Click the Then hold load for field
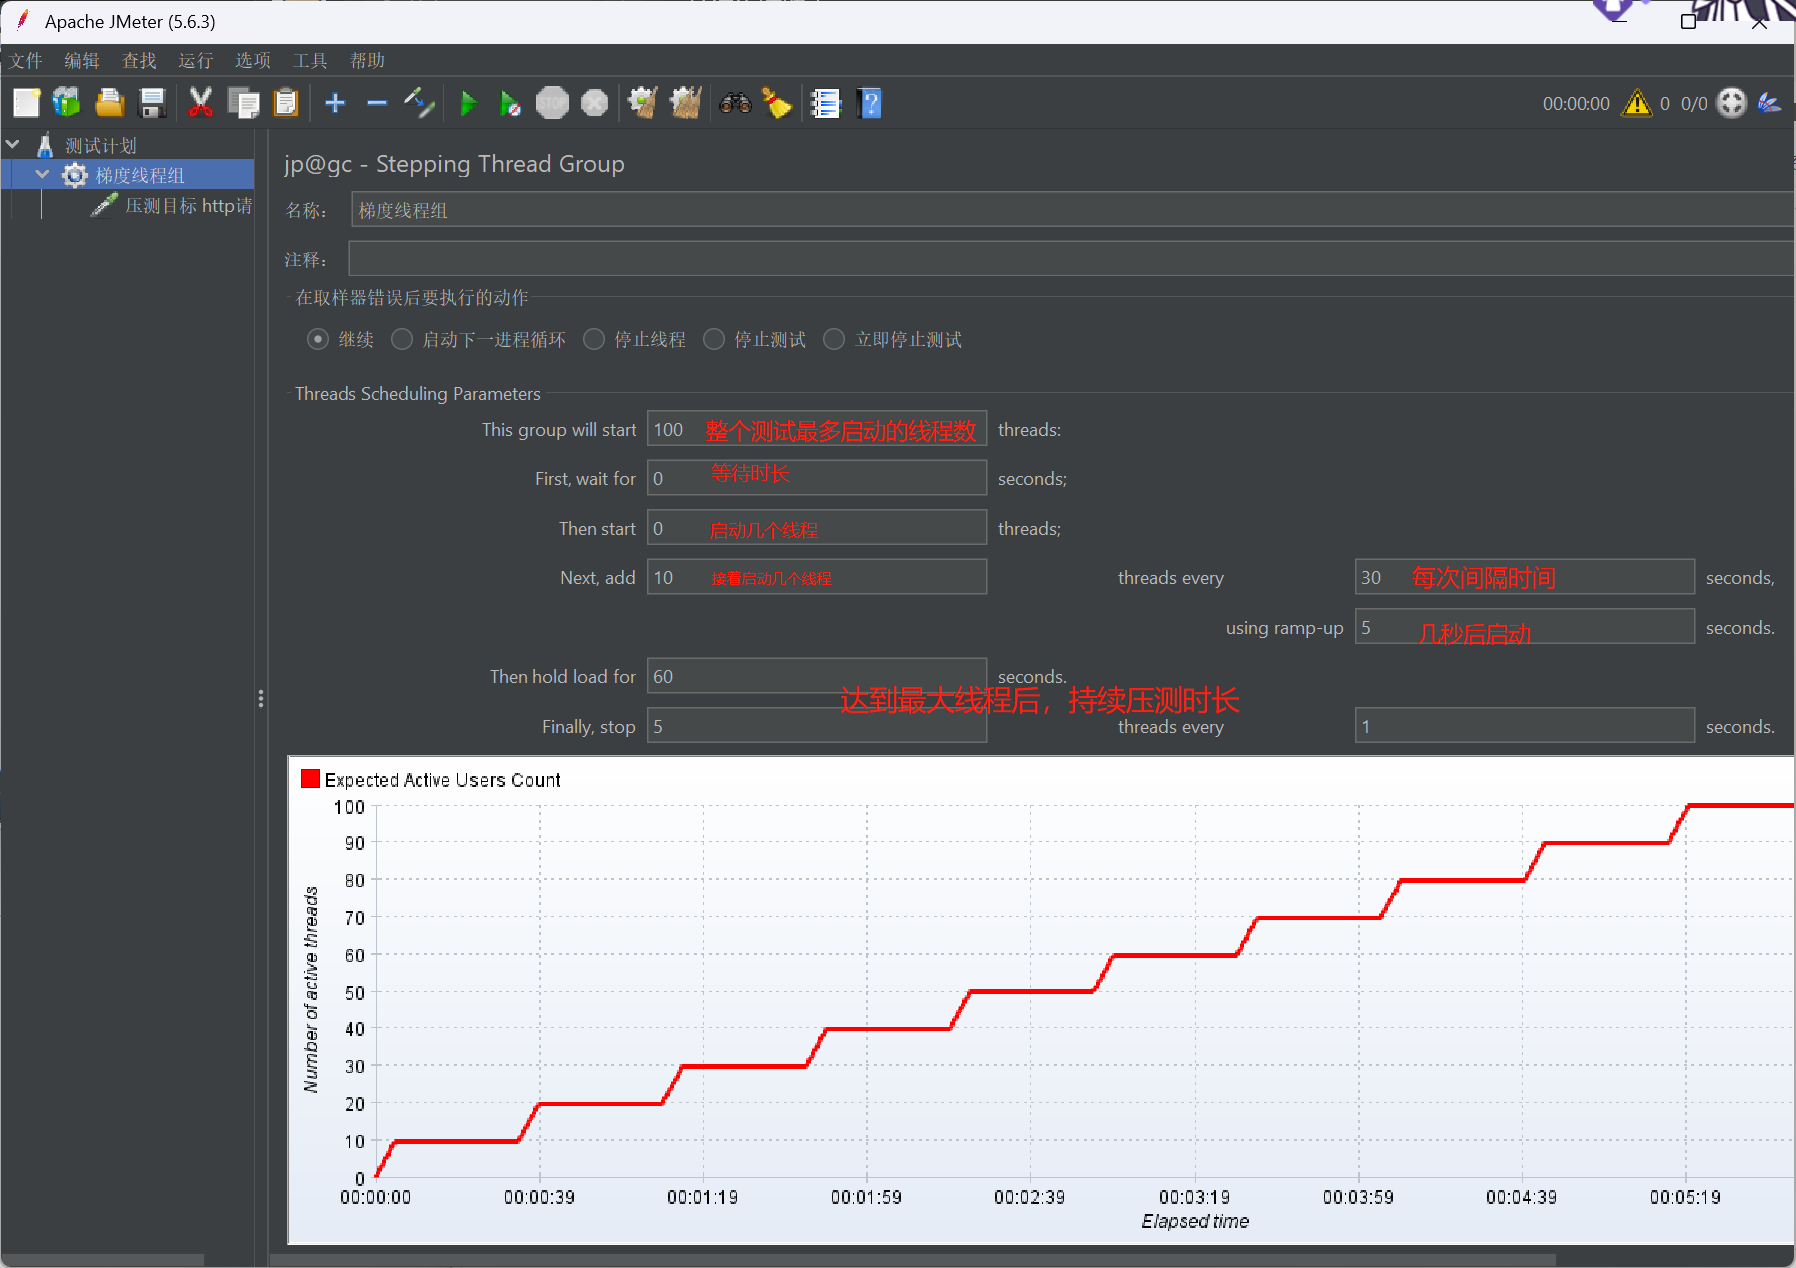This screenshot has width=1796, height=1268. point(817,676)
